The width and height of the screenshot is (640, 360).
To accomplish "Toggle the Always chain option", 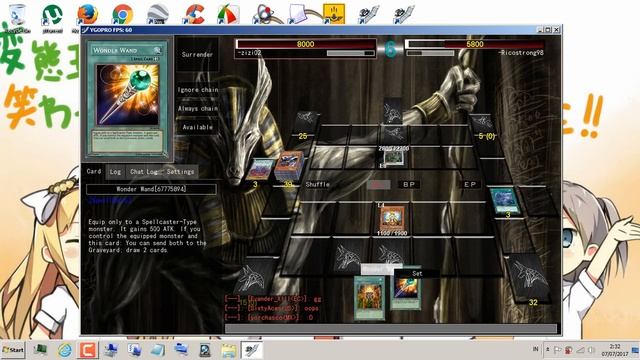I will (198, 108).
